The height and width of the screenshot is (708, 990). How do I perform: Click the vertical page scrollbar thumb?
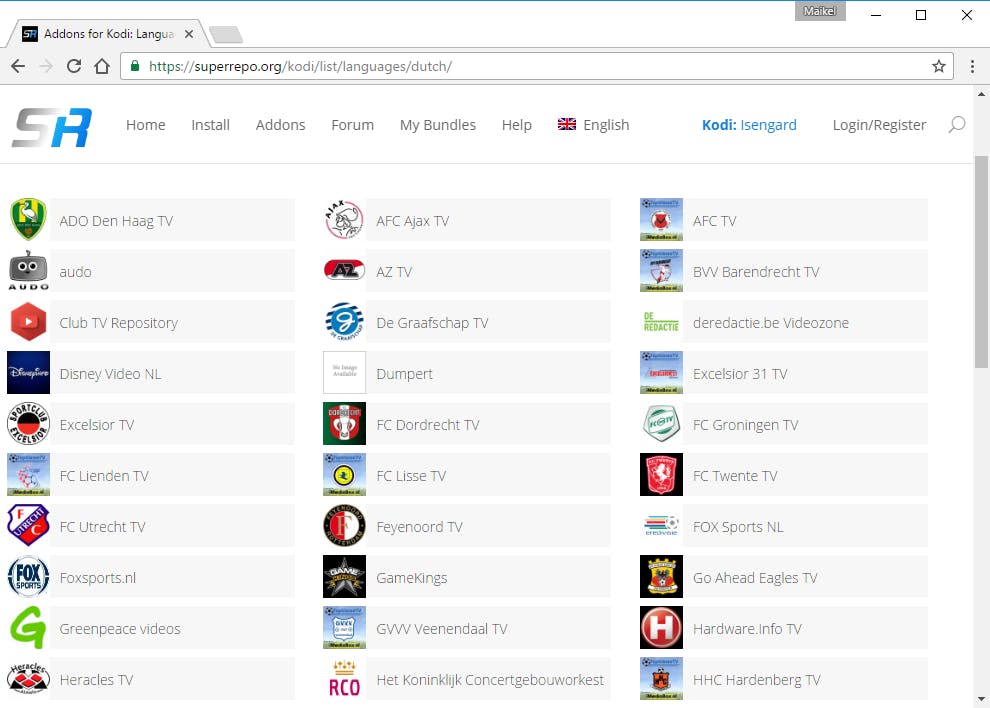point(981,262)
